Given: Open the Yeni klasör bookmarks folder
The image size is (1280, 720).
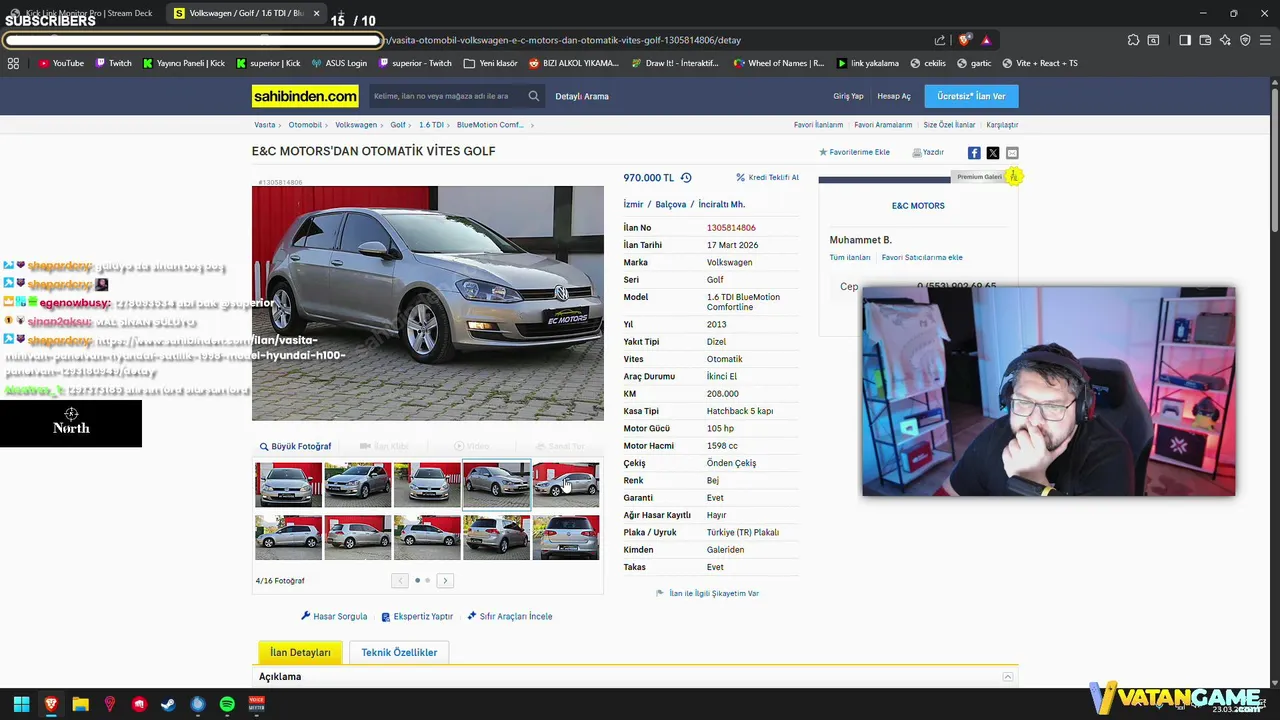Looking at the screenshot, I should (x=491, y=63).
